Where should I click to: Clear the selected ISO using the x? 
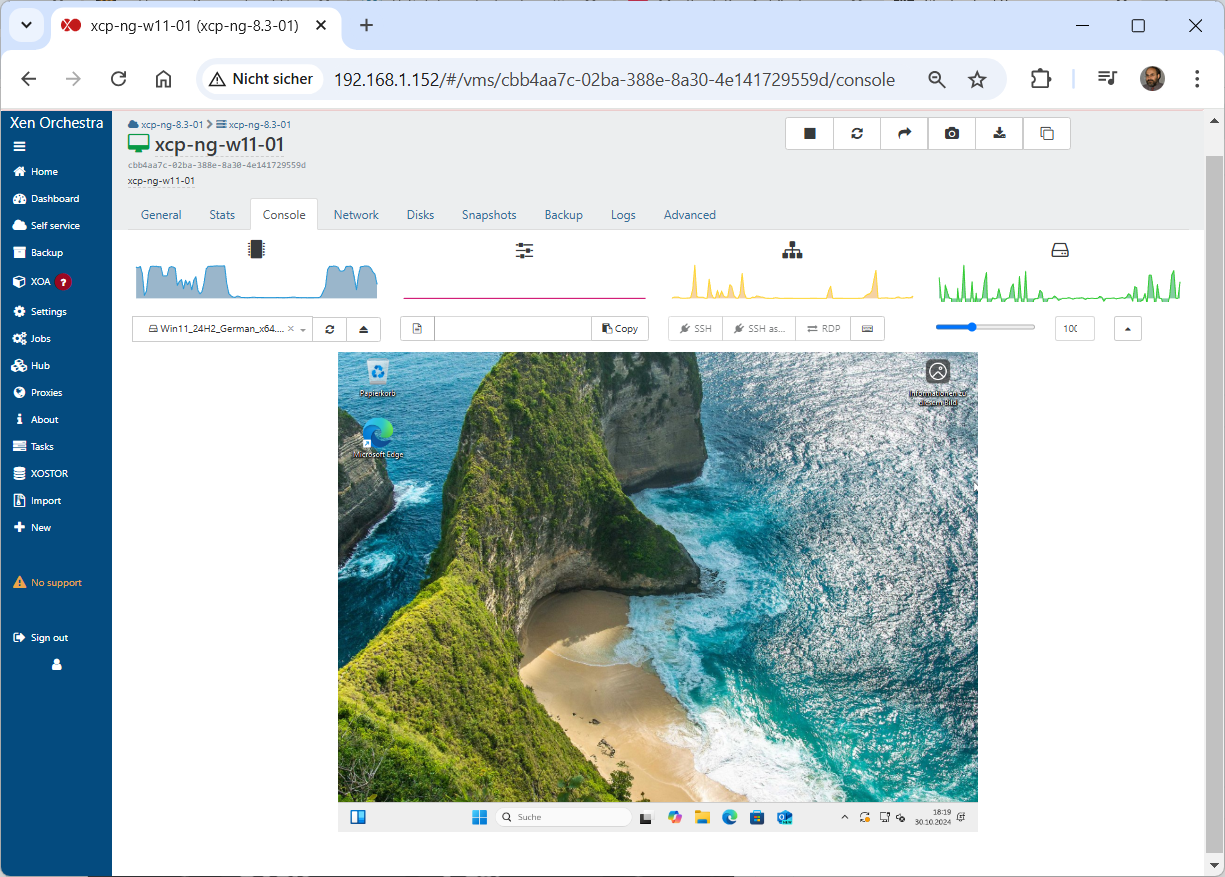click(291, 329)
